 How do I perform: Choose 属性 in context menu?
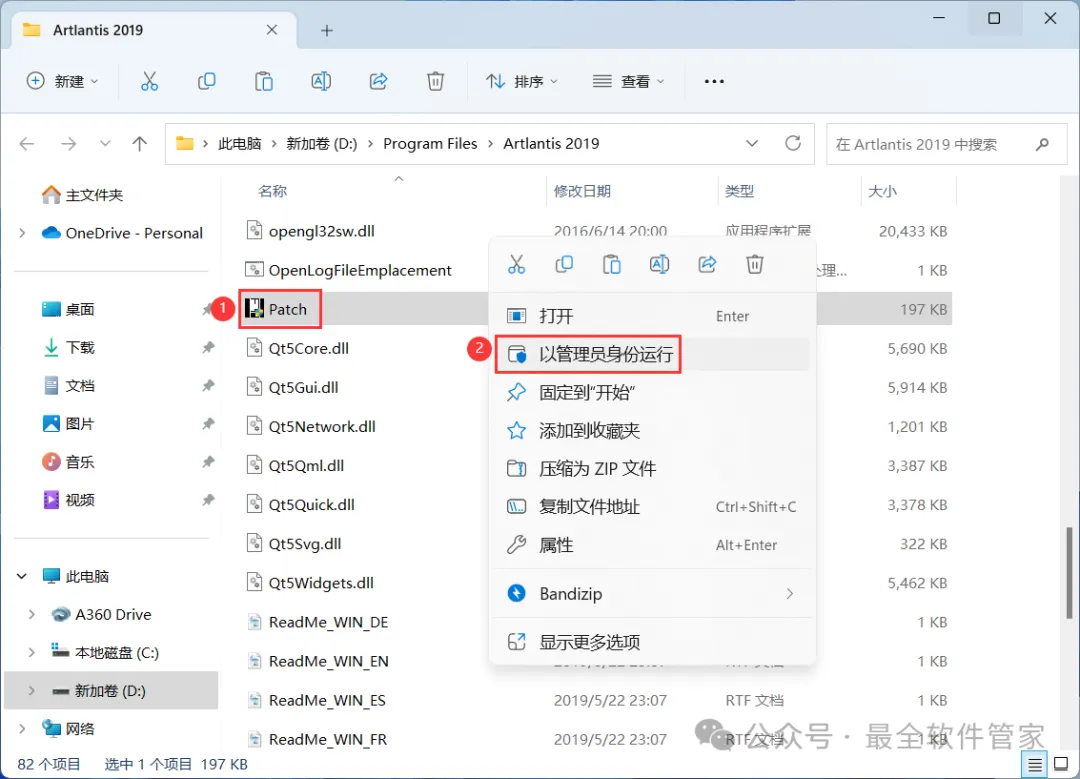point(652,545)
